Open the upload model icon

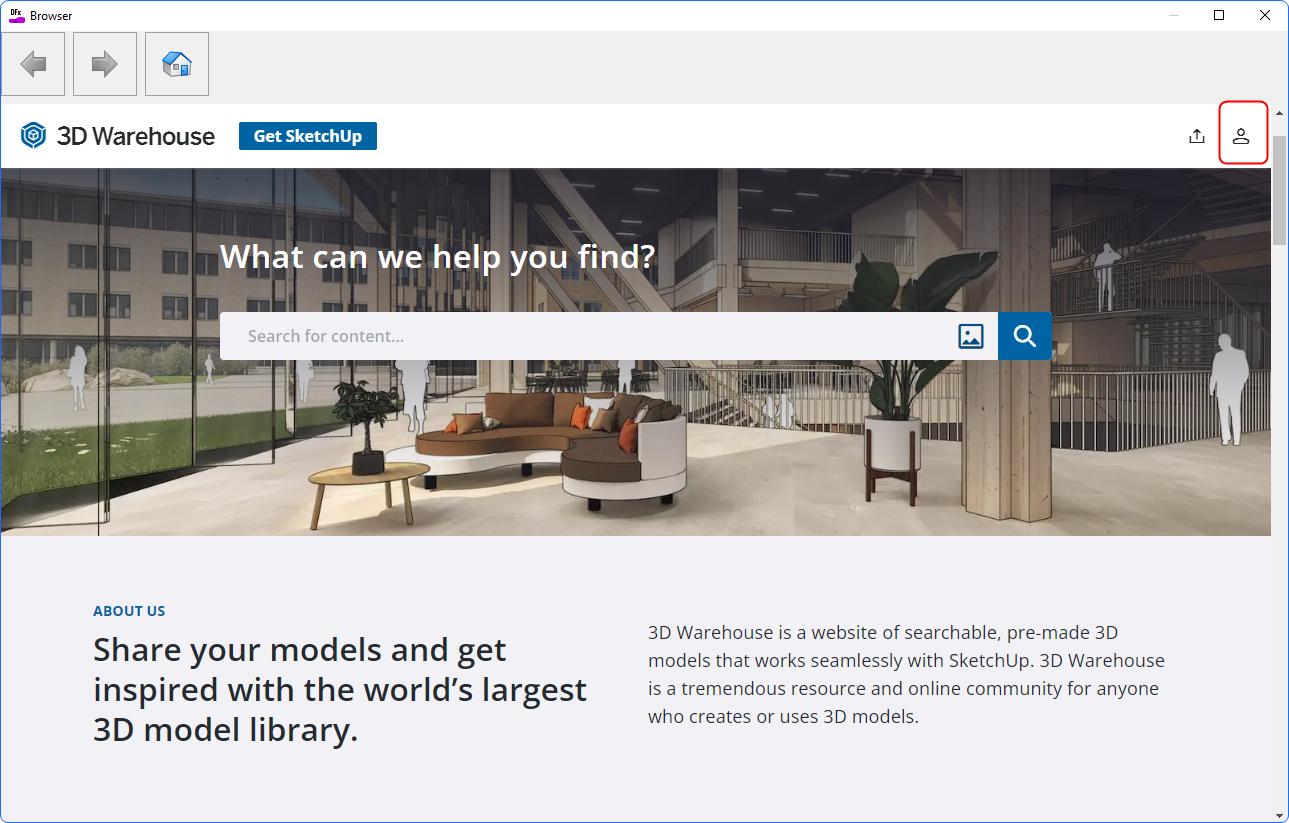point(1196,135)
